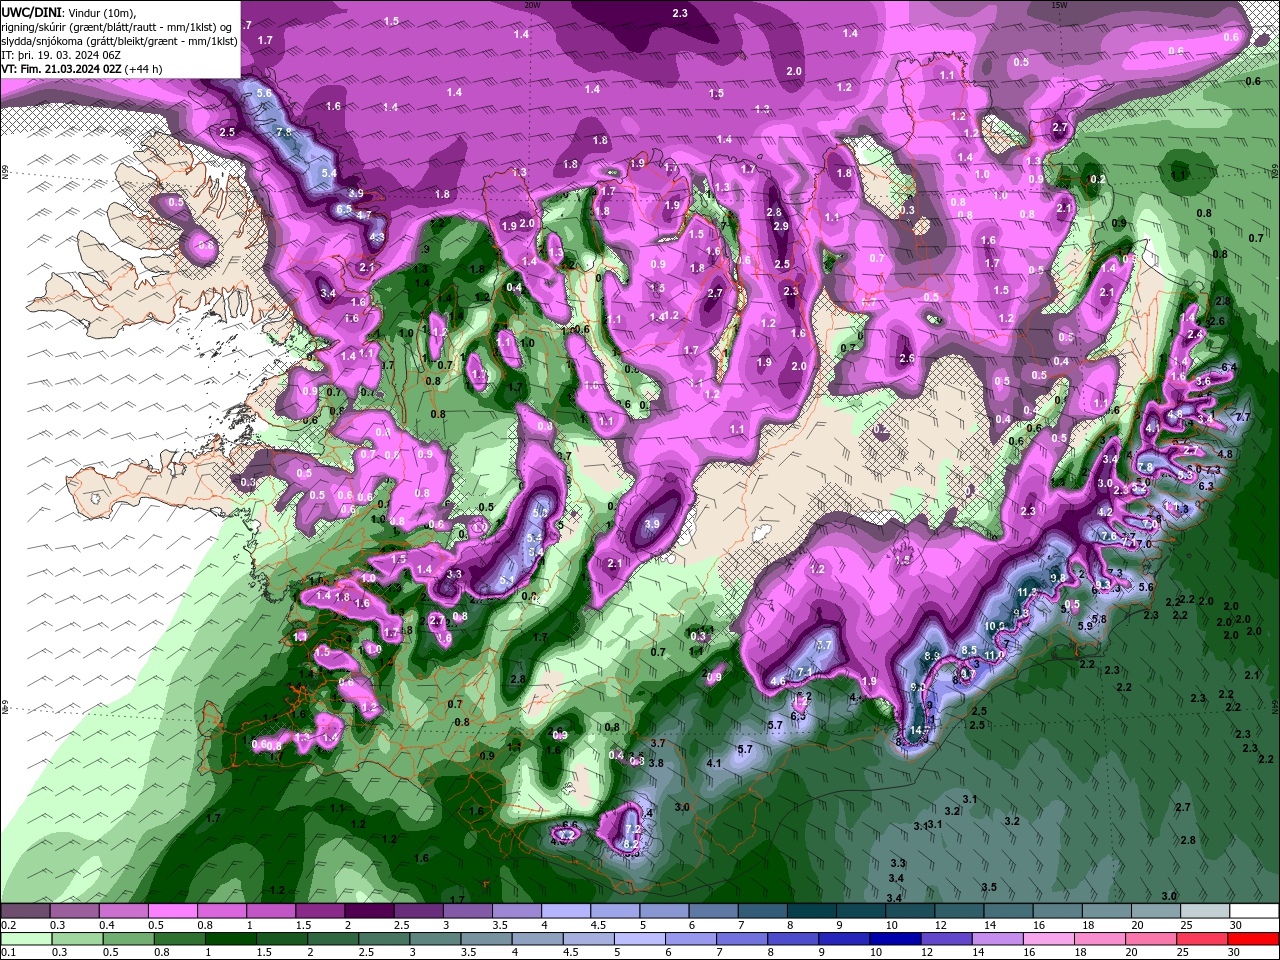Click the 8.5 precipitation value

(969, 650)
